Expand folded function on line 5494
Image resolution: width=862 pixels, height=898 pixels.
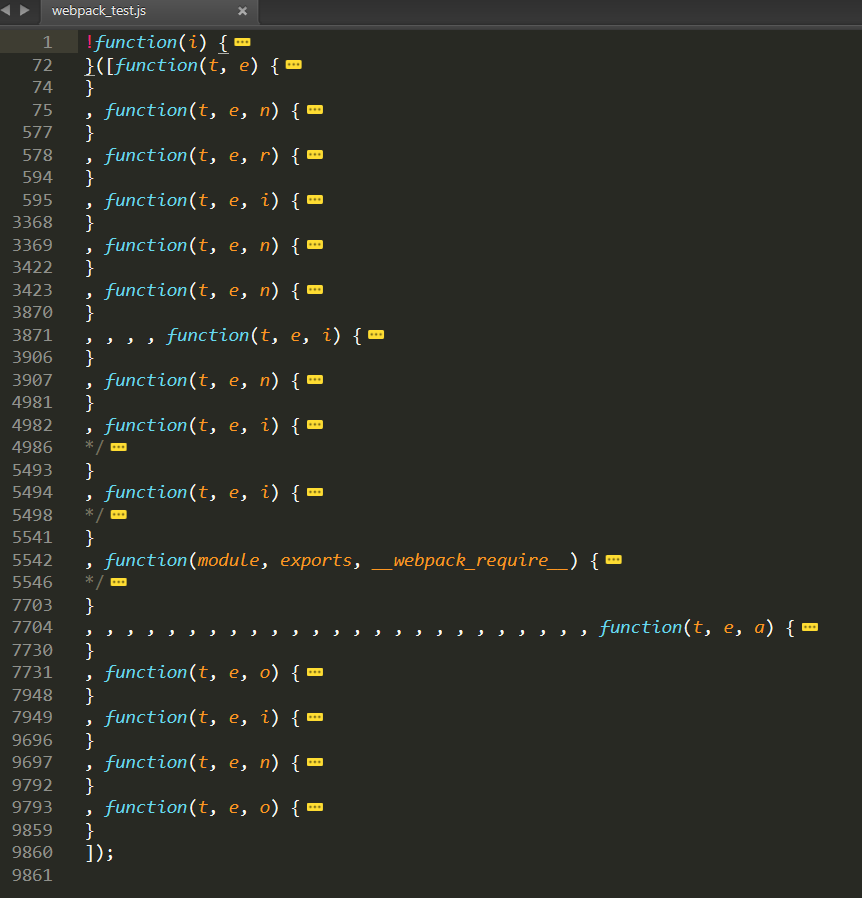pyautogui.click(x=315, y=492)
